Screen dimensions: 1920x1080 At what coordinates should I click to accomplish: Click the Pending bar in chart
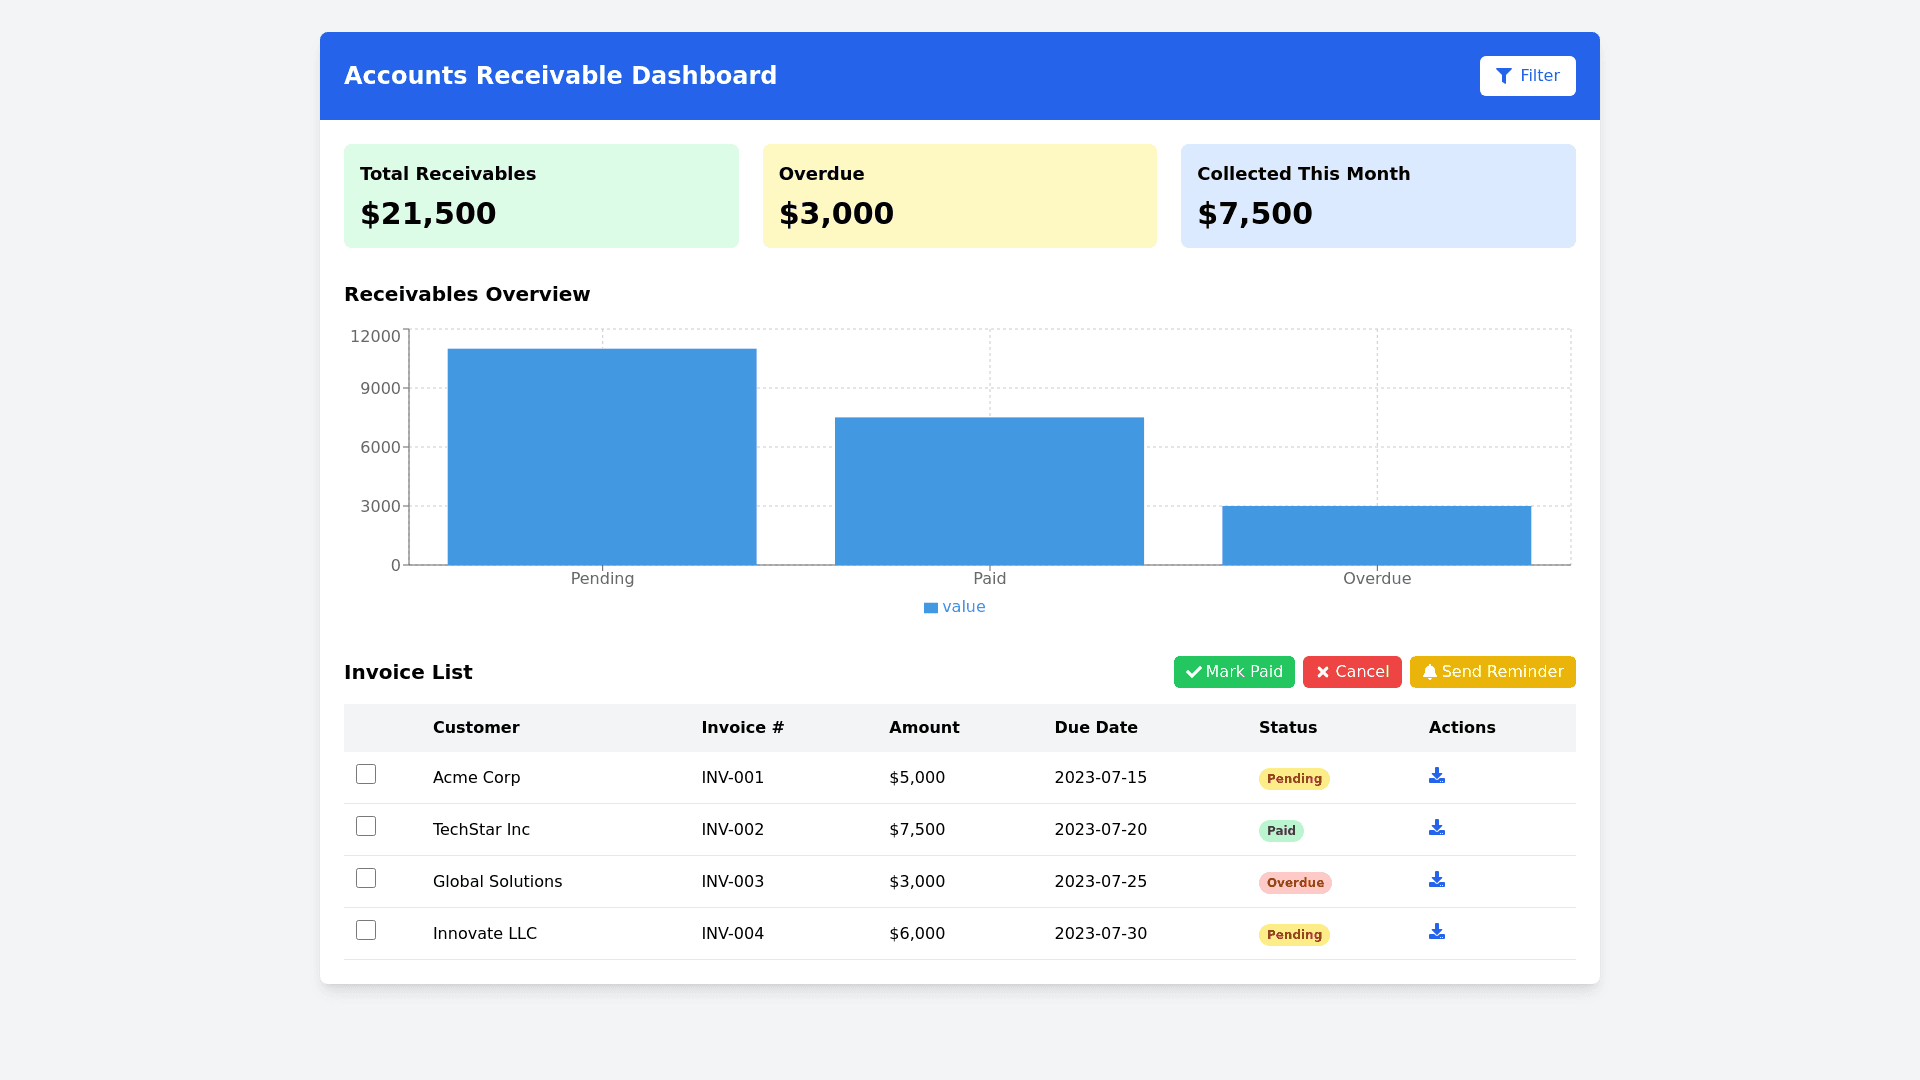click(x=602, y=457)
